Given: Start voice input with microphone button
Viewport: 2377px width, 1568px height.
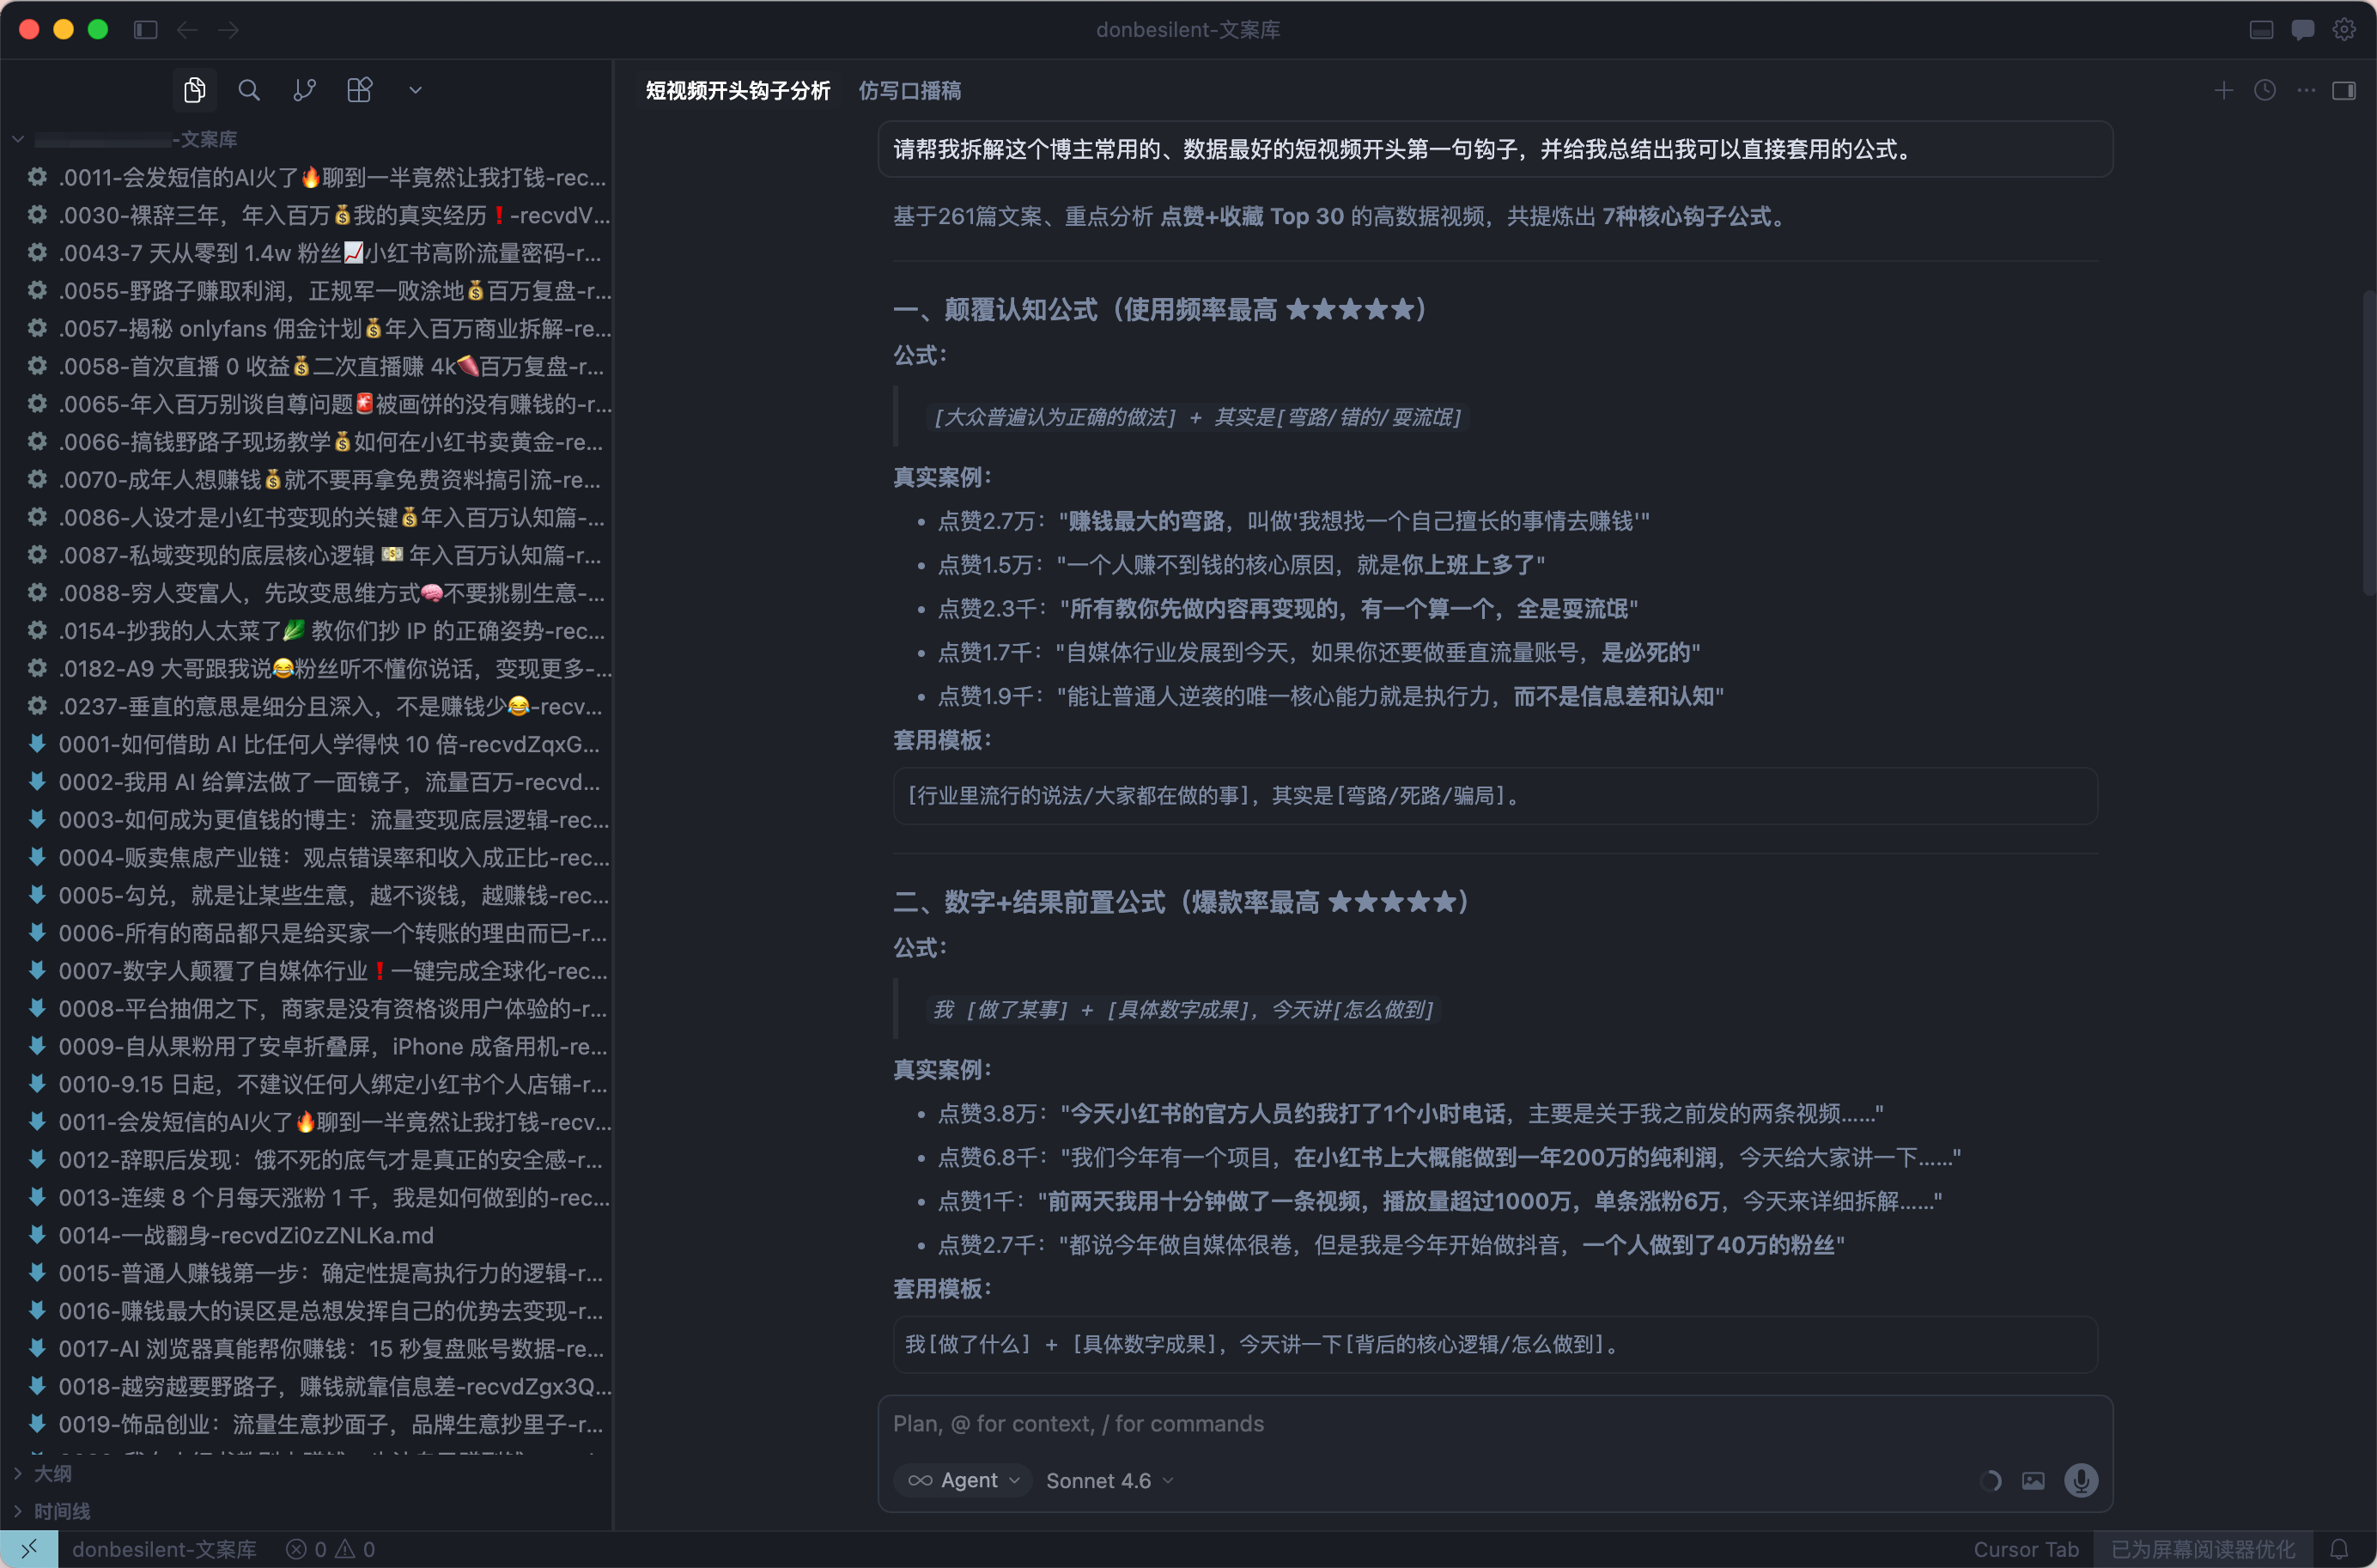Looking at the screenshot, I should click(x=2081, y=1480).
